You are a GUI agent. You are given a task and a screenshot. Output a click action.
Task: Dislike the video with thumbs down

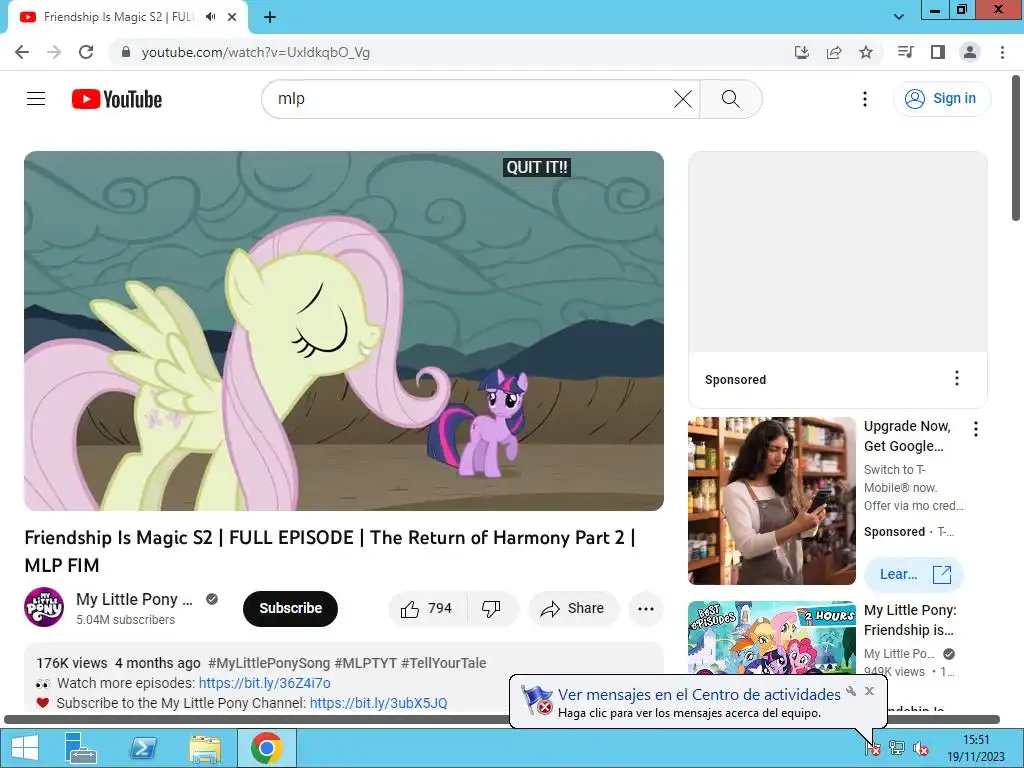point(492,609)
